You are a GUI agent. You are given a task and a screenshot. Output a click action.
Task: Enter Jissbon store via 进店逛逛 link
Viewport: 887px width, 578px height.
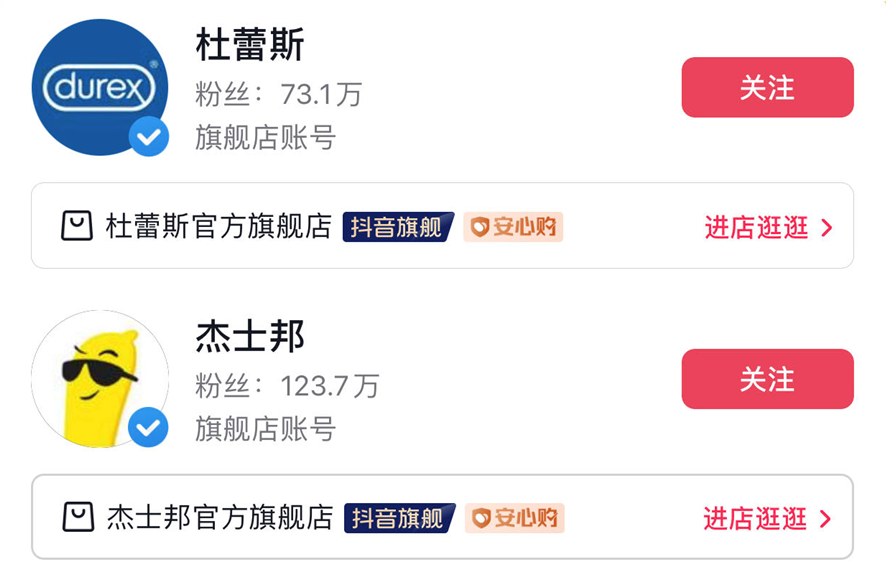pos(755,519)
